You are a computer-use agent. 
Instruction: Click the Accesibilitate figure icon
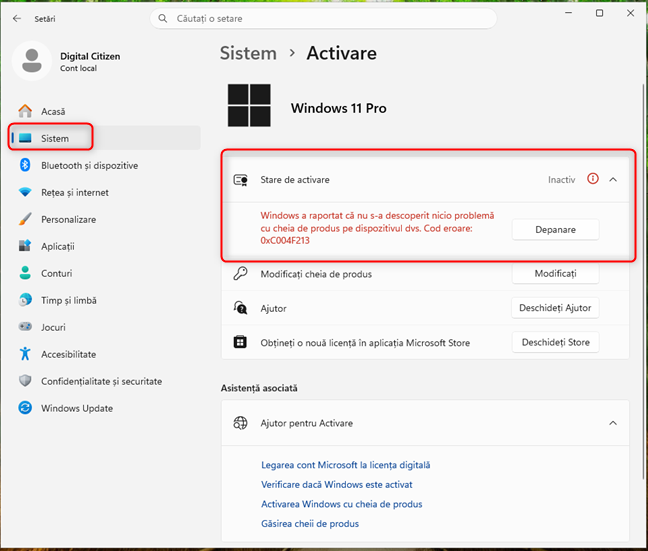25,354
